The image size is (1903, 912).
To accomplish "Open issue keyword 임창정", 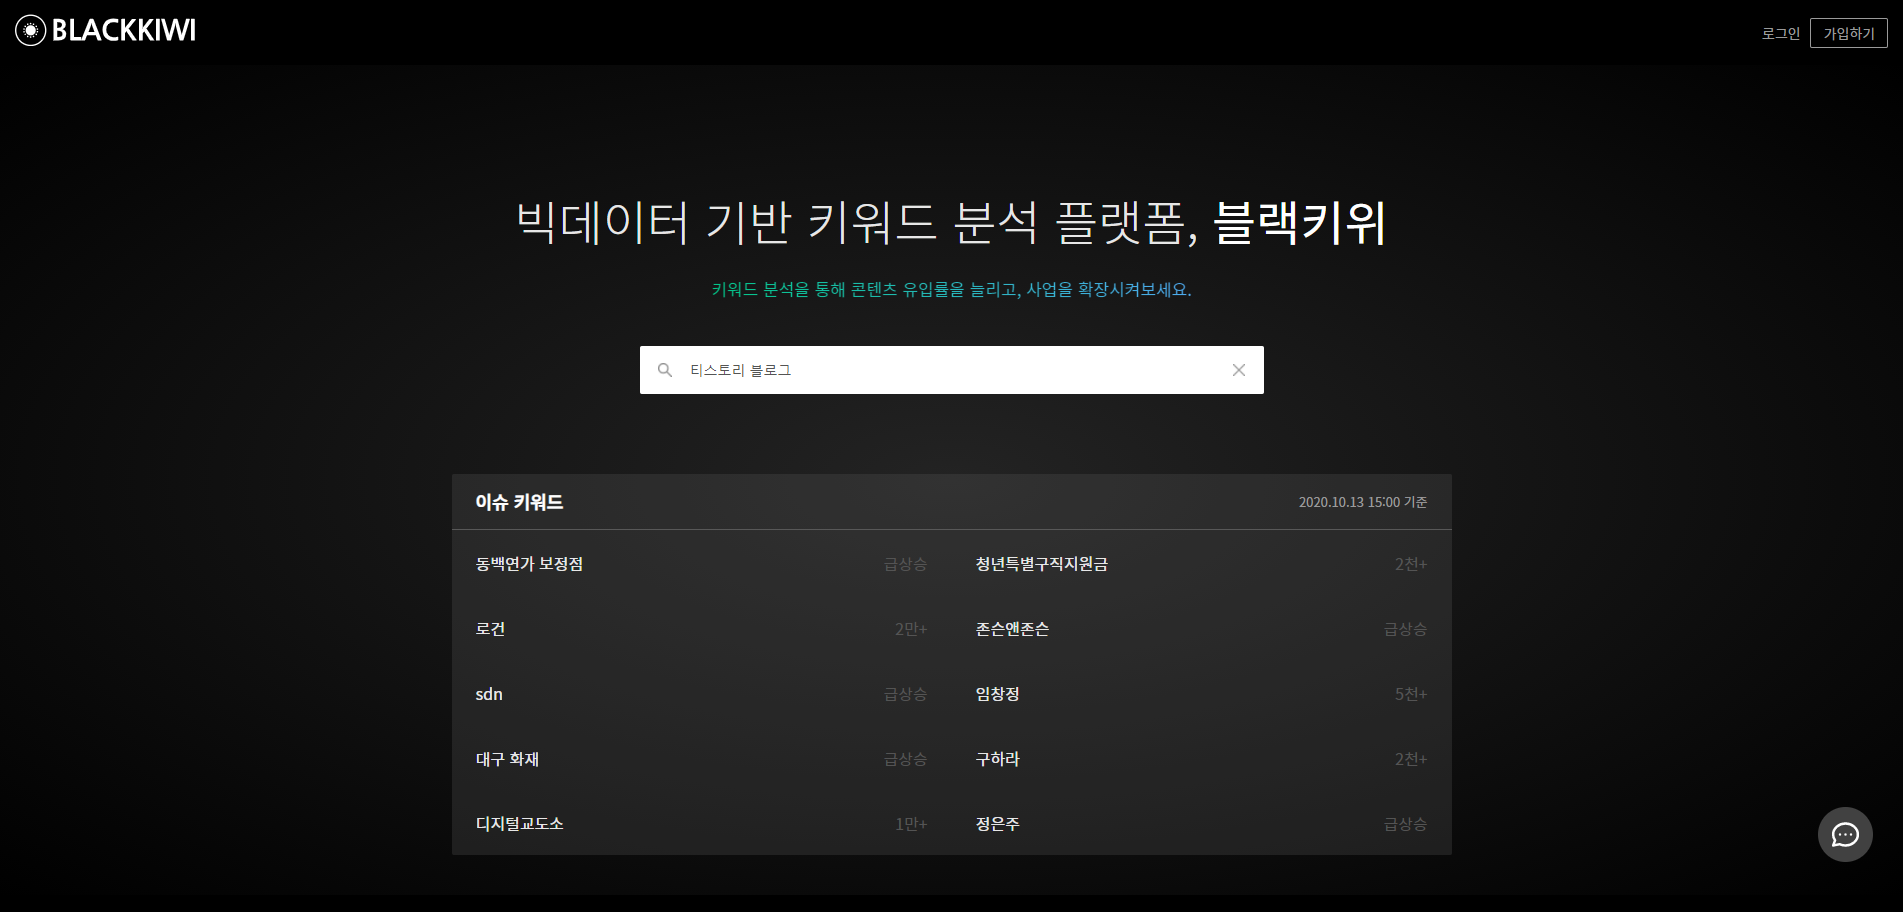I will point(997,694).
